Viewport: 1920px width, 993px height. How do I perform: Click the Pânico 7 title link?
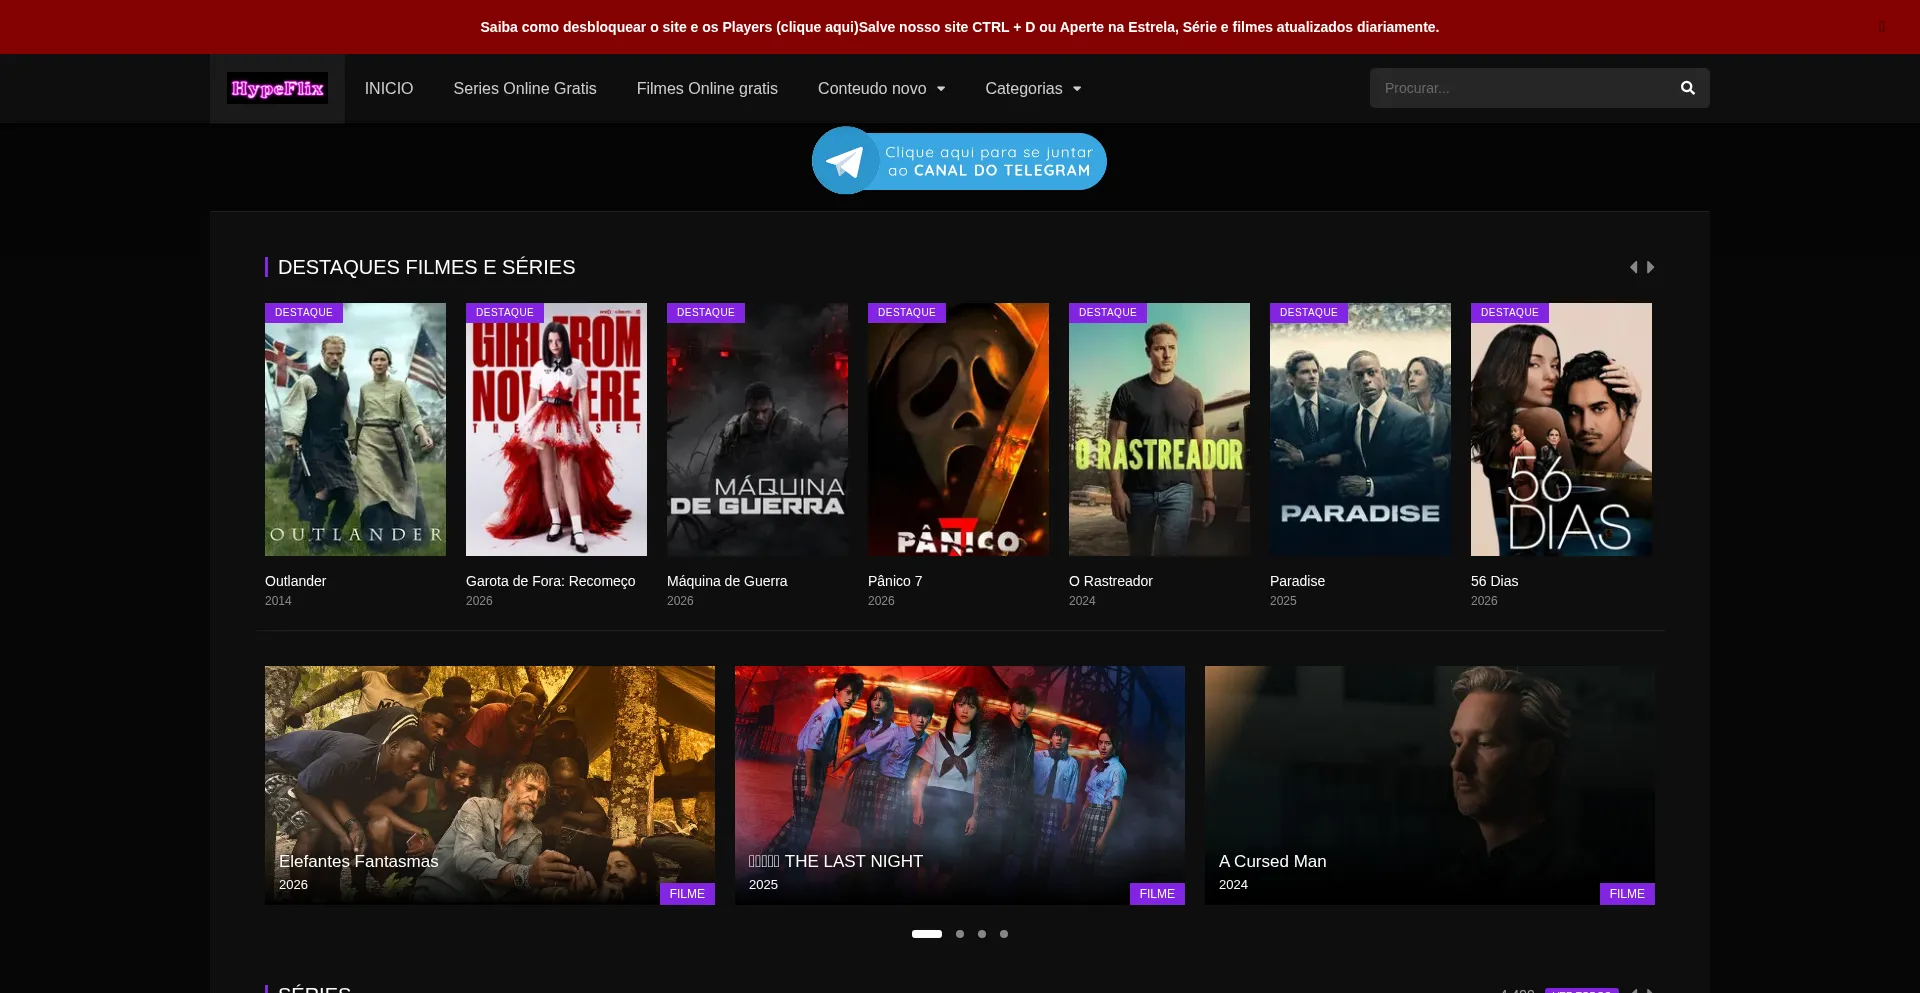pos(895,581)
